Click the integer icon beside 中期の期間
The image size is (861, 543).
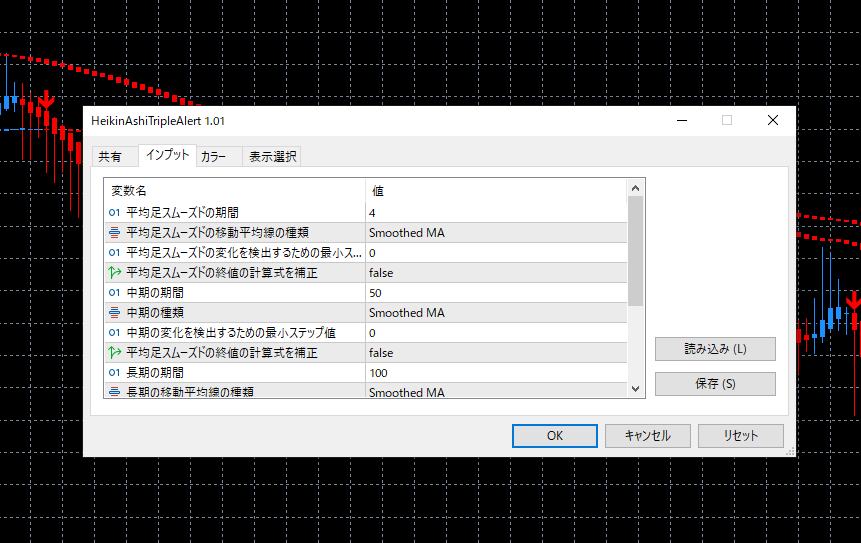114,293
